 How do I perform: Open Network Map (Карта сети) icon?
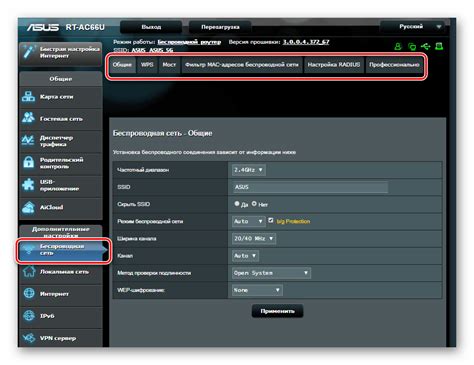coord(28,97)
